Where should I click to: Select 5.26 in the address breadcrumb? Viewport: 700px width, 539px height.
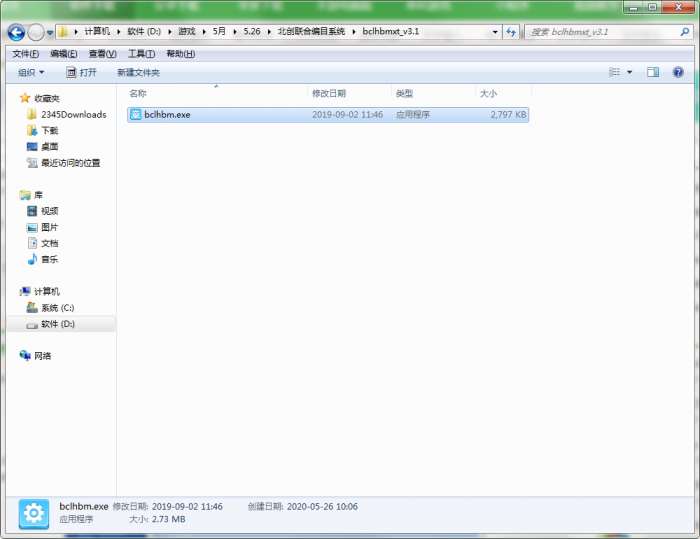coord(252,31)
